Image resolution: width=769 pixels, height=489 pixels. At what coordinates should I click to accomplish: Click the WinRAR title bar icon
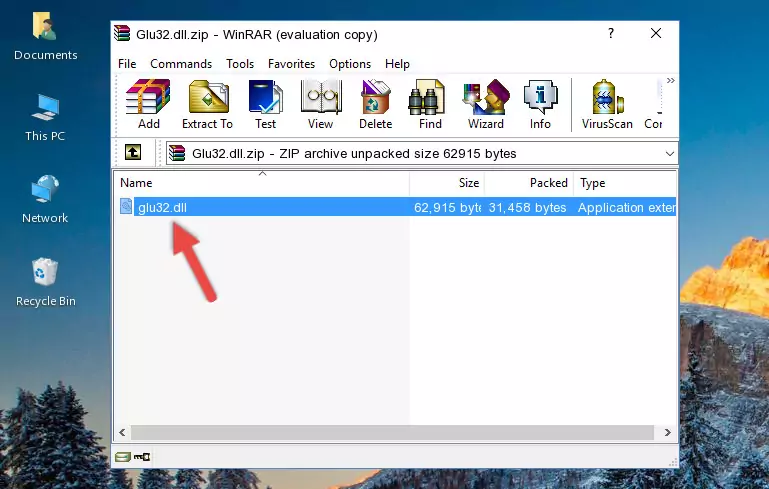click(x=122, y=33)
